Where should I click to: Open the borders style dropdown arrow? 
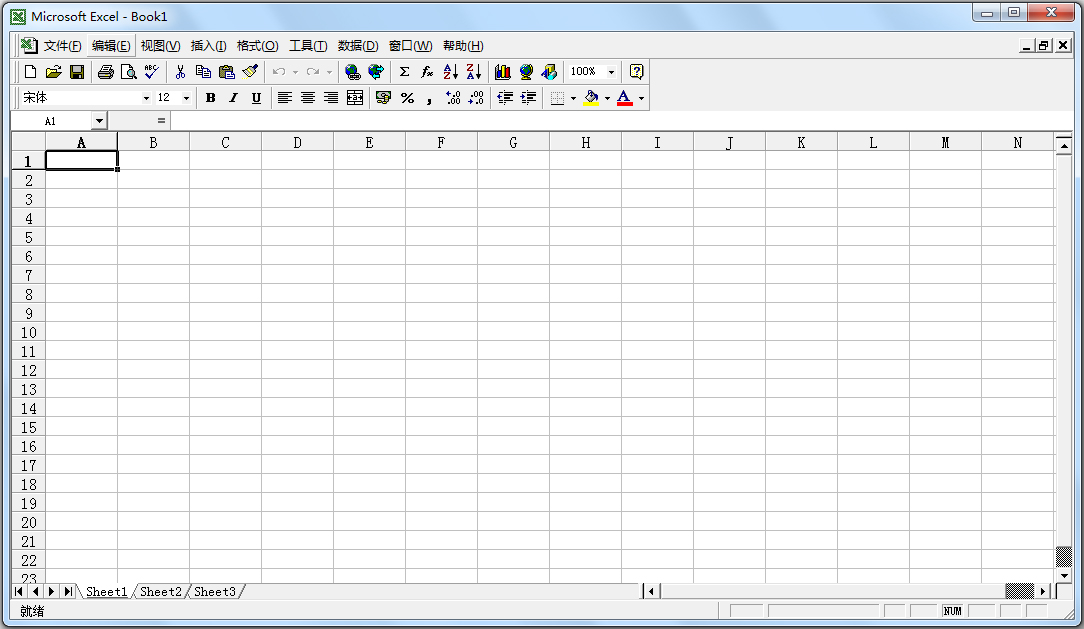coord(573,98)
